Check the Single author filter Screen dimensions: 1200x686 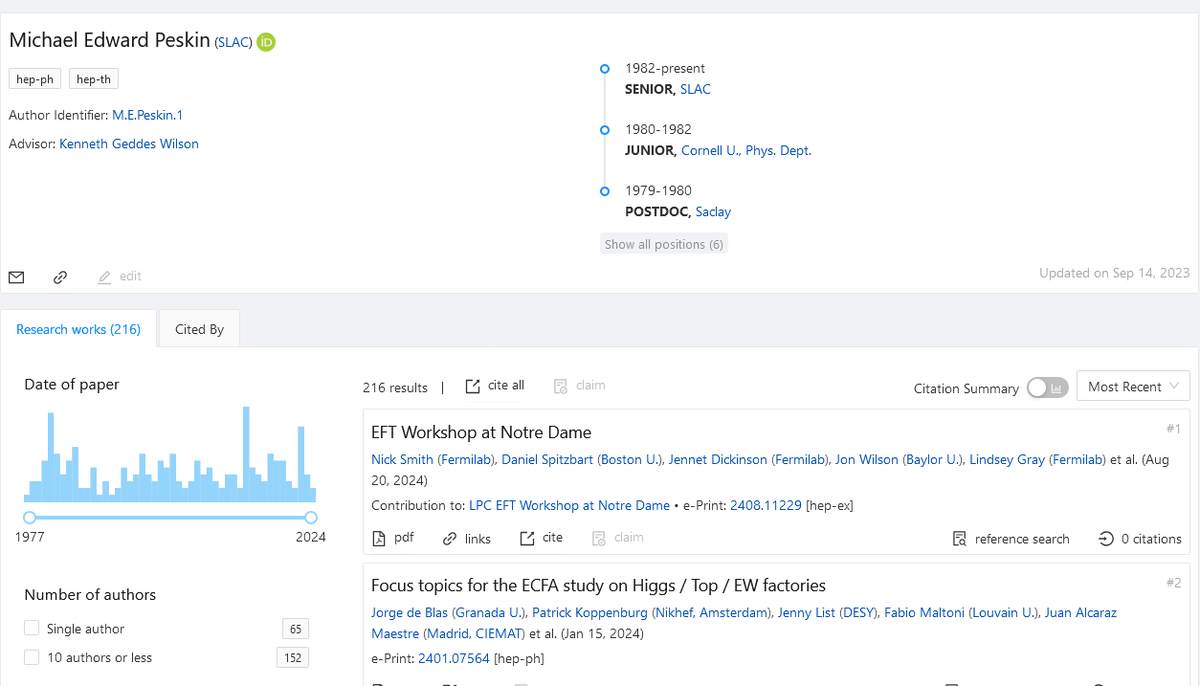32,628
